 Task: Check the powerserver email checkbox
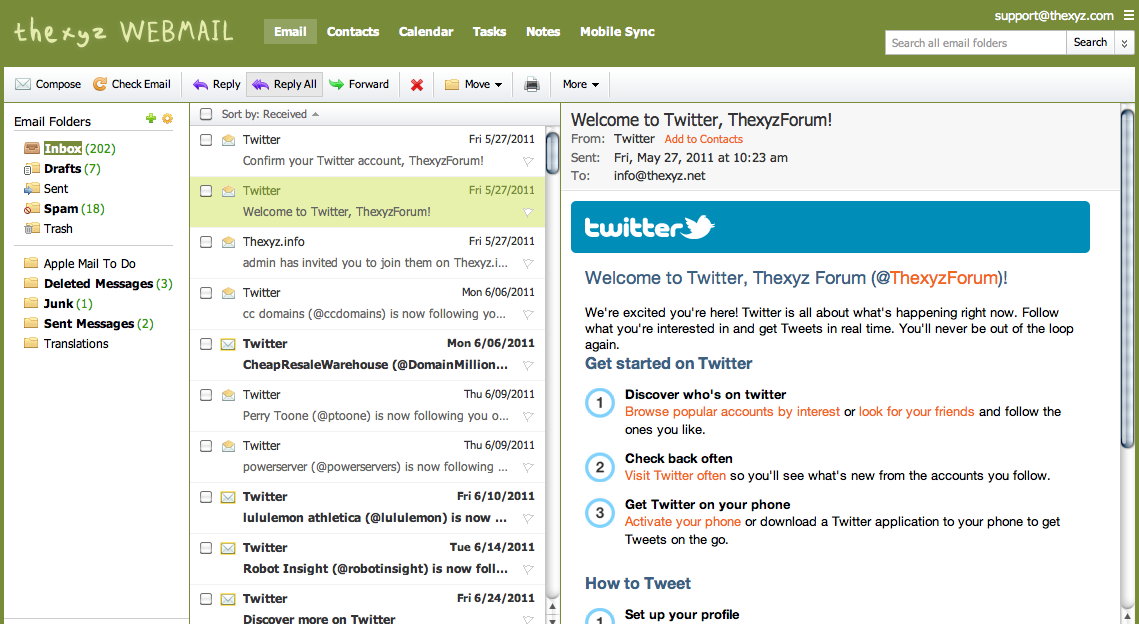point(206,446)
